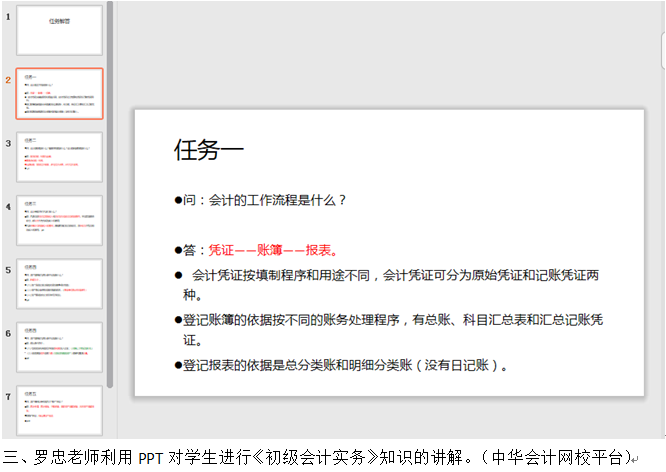Click the orange slide number 2 label
The width and height of the screenshot is (666, 472).
7,78
